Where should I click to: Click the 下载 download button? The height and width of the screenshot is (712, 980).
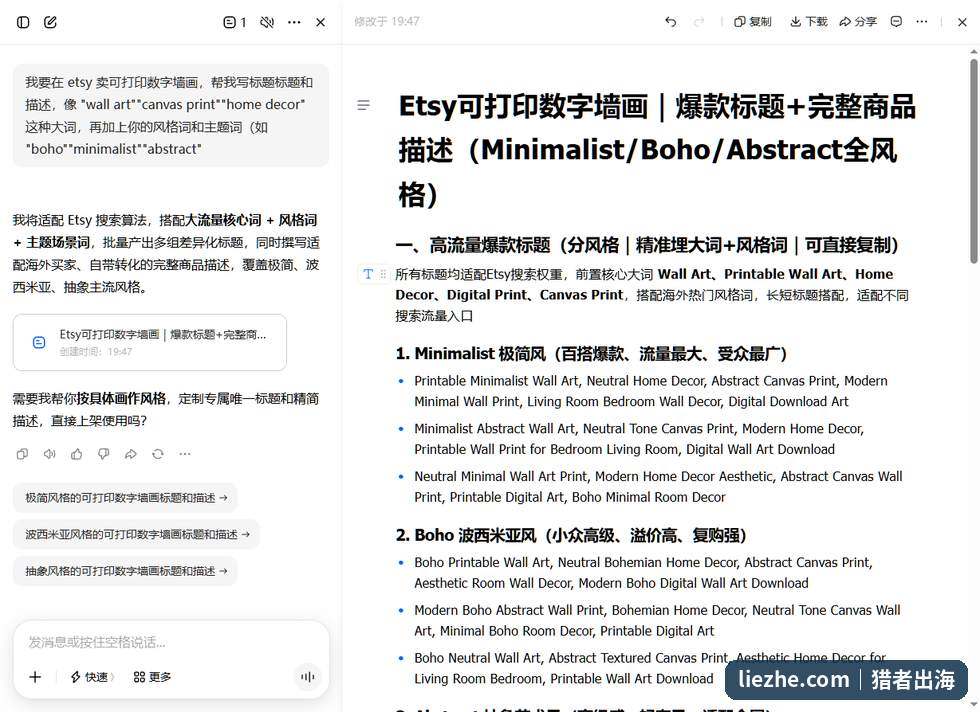click(809, 22)
